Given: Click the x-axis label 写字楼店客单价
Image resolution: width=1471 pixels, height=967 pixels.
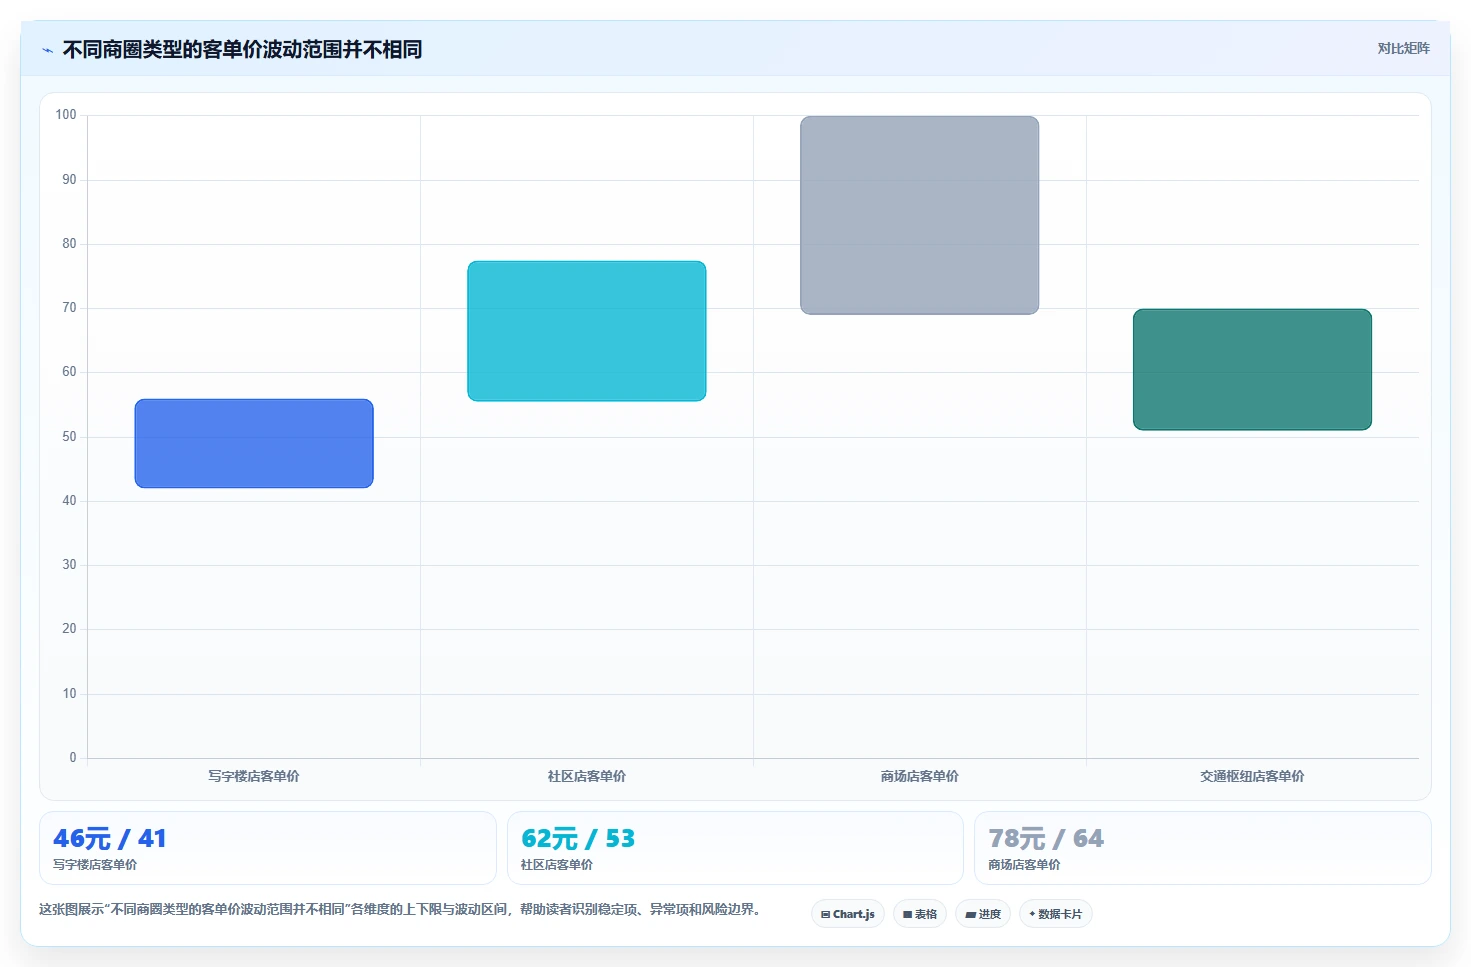Looking at the screenshot, I should (x=254, y=776).
